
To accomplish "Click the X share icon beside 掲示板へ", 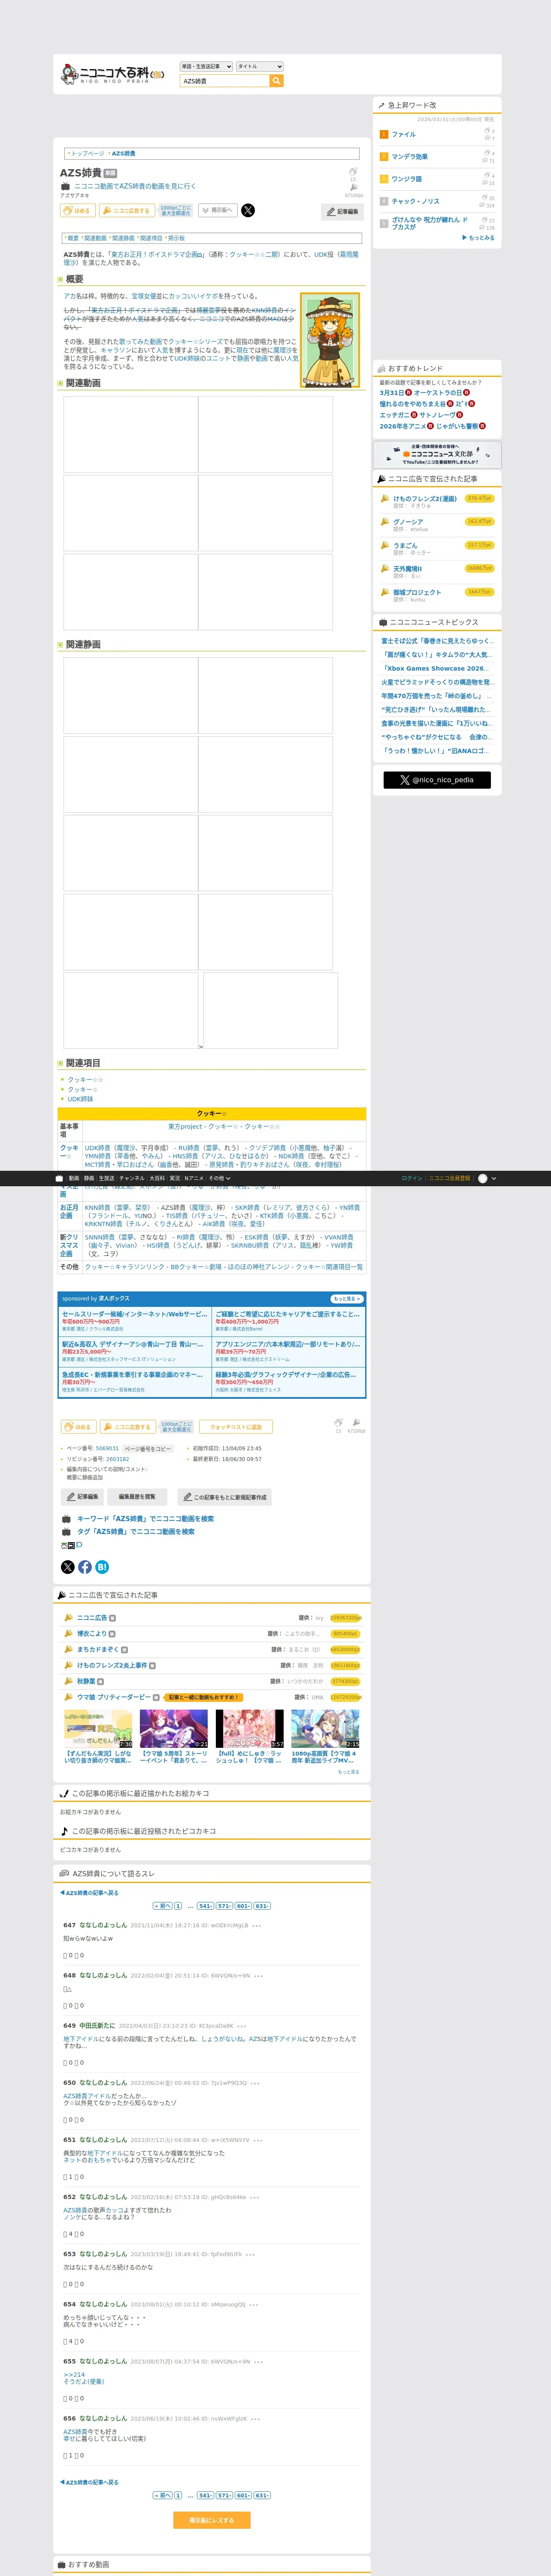I will pos(248,210).
